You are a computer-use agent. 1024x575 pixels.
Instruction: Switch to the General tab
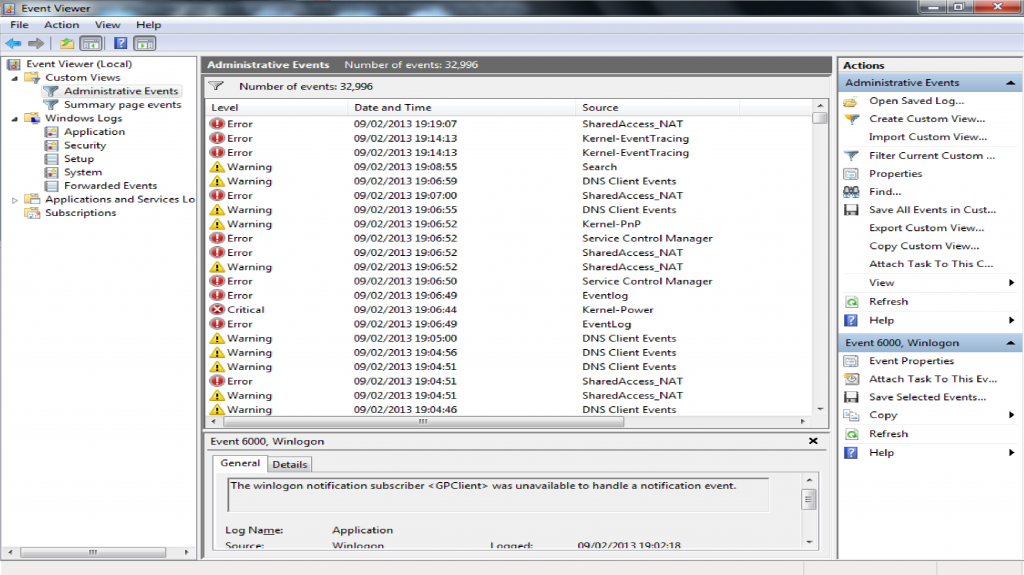click(x=240, y=463)
